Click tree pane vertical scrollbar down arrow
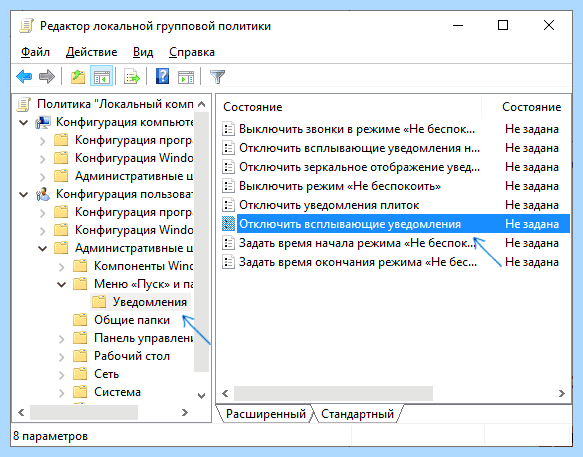The height and width of the screenshot is (457, 583). point(202,395)
